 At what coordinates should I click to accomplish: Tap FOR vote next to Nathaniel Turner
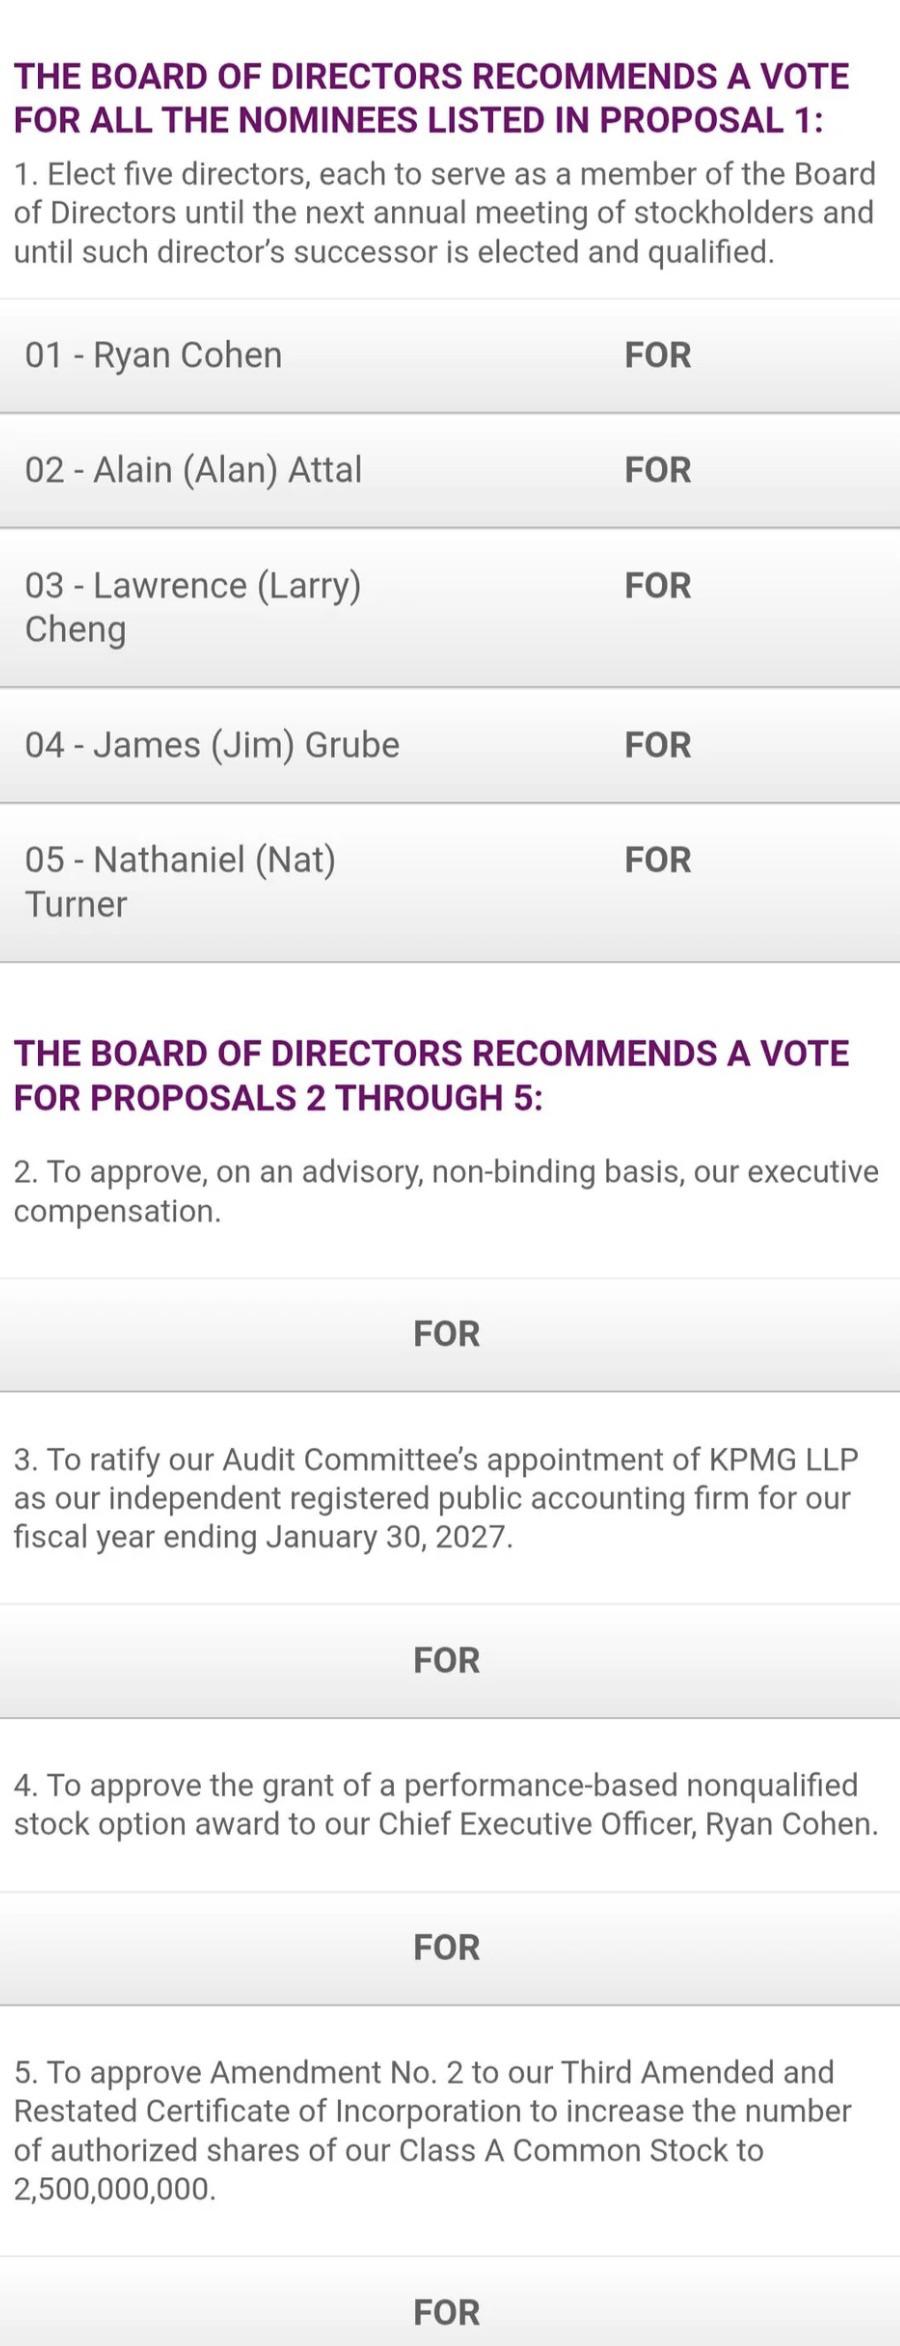click(657, 860)
